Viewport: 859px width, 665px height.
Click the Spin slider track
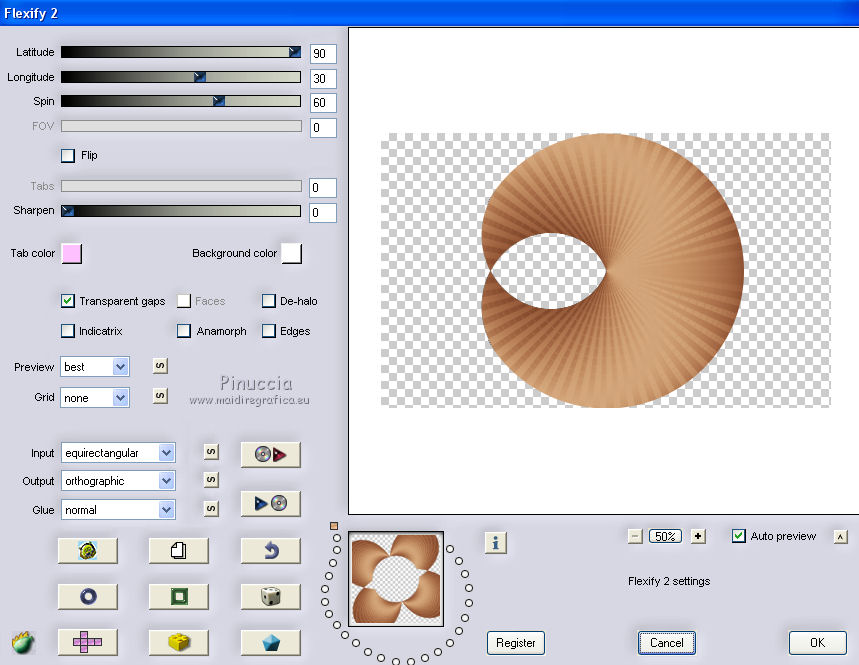click(x=181, y=101)
